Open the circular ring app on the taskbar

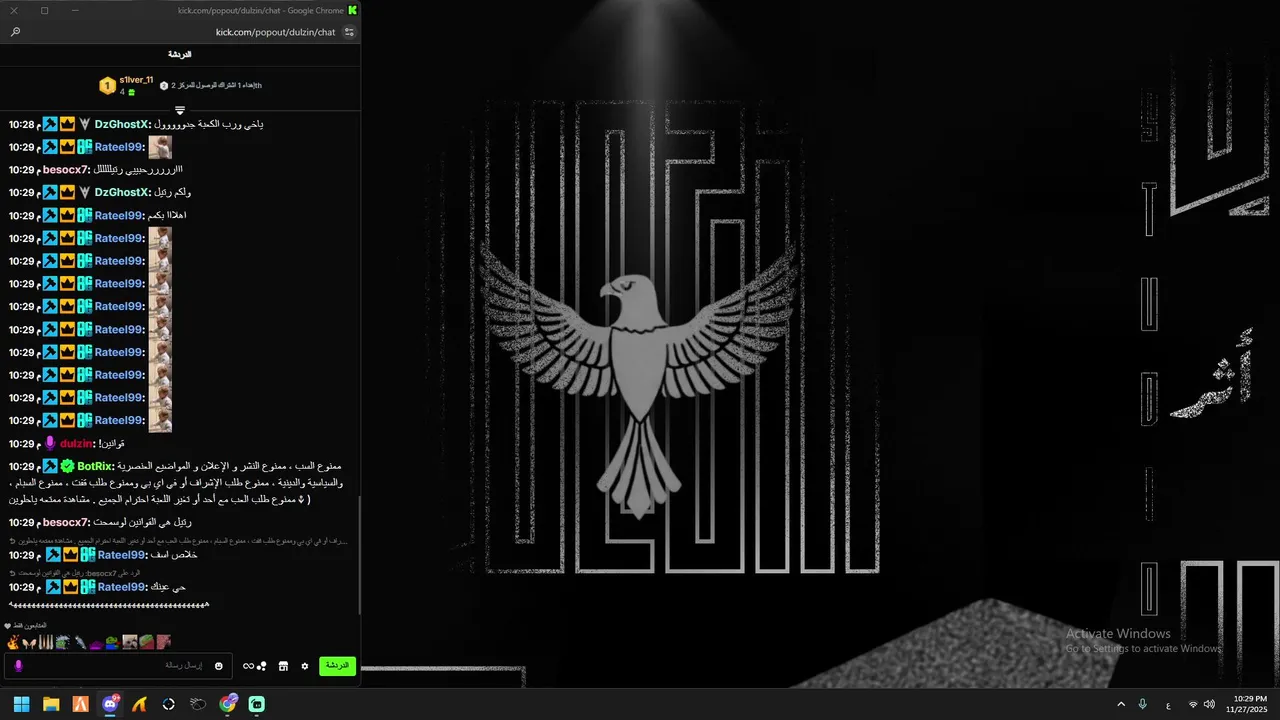[x=169, y=704]
